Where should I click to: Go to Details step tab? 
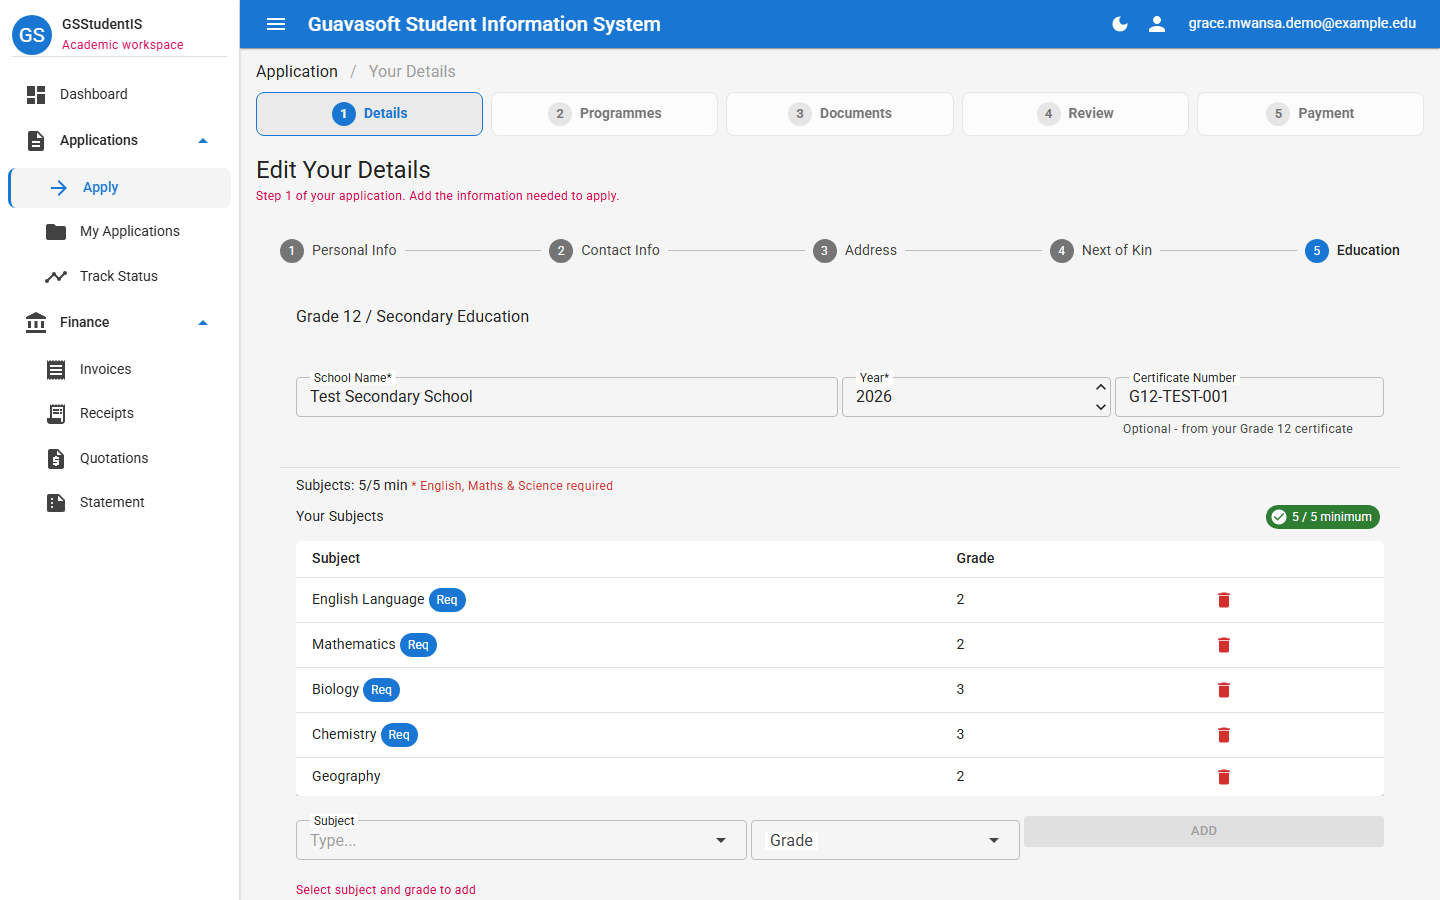tap(369, 114)
